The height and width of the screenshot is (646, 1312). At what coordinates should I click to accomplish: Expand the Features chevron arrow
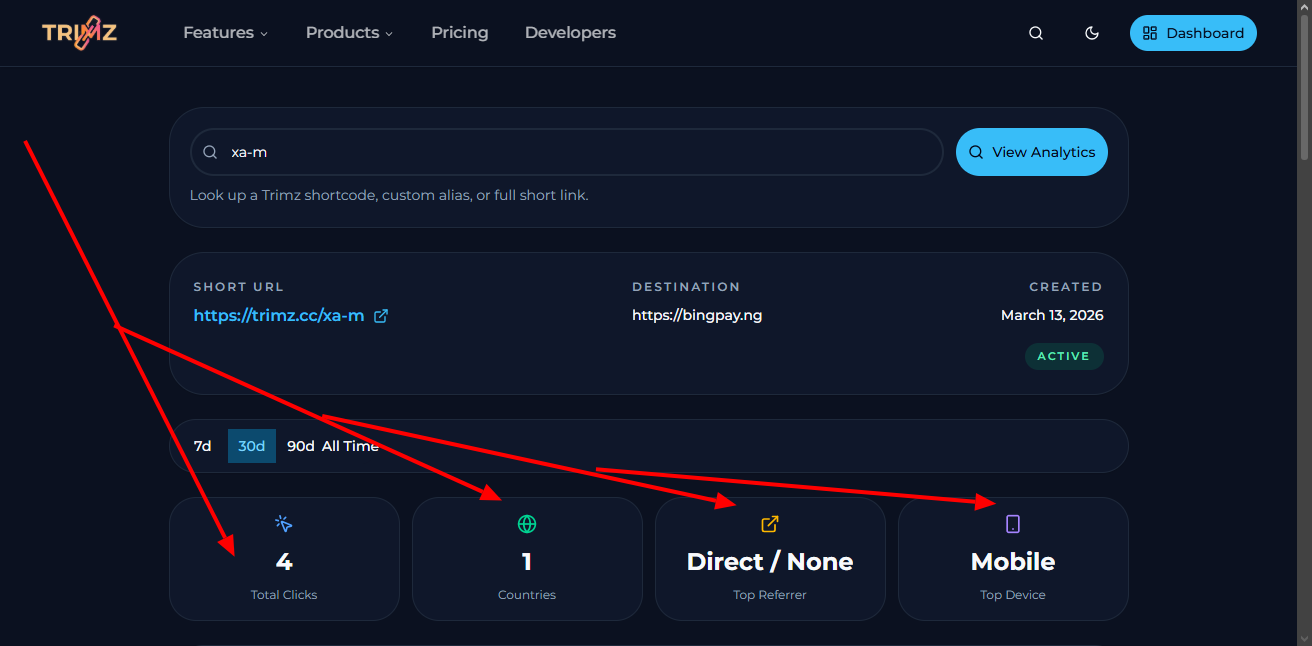coord(264,33)
